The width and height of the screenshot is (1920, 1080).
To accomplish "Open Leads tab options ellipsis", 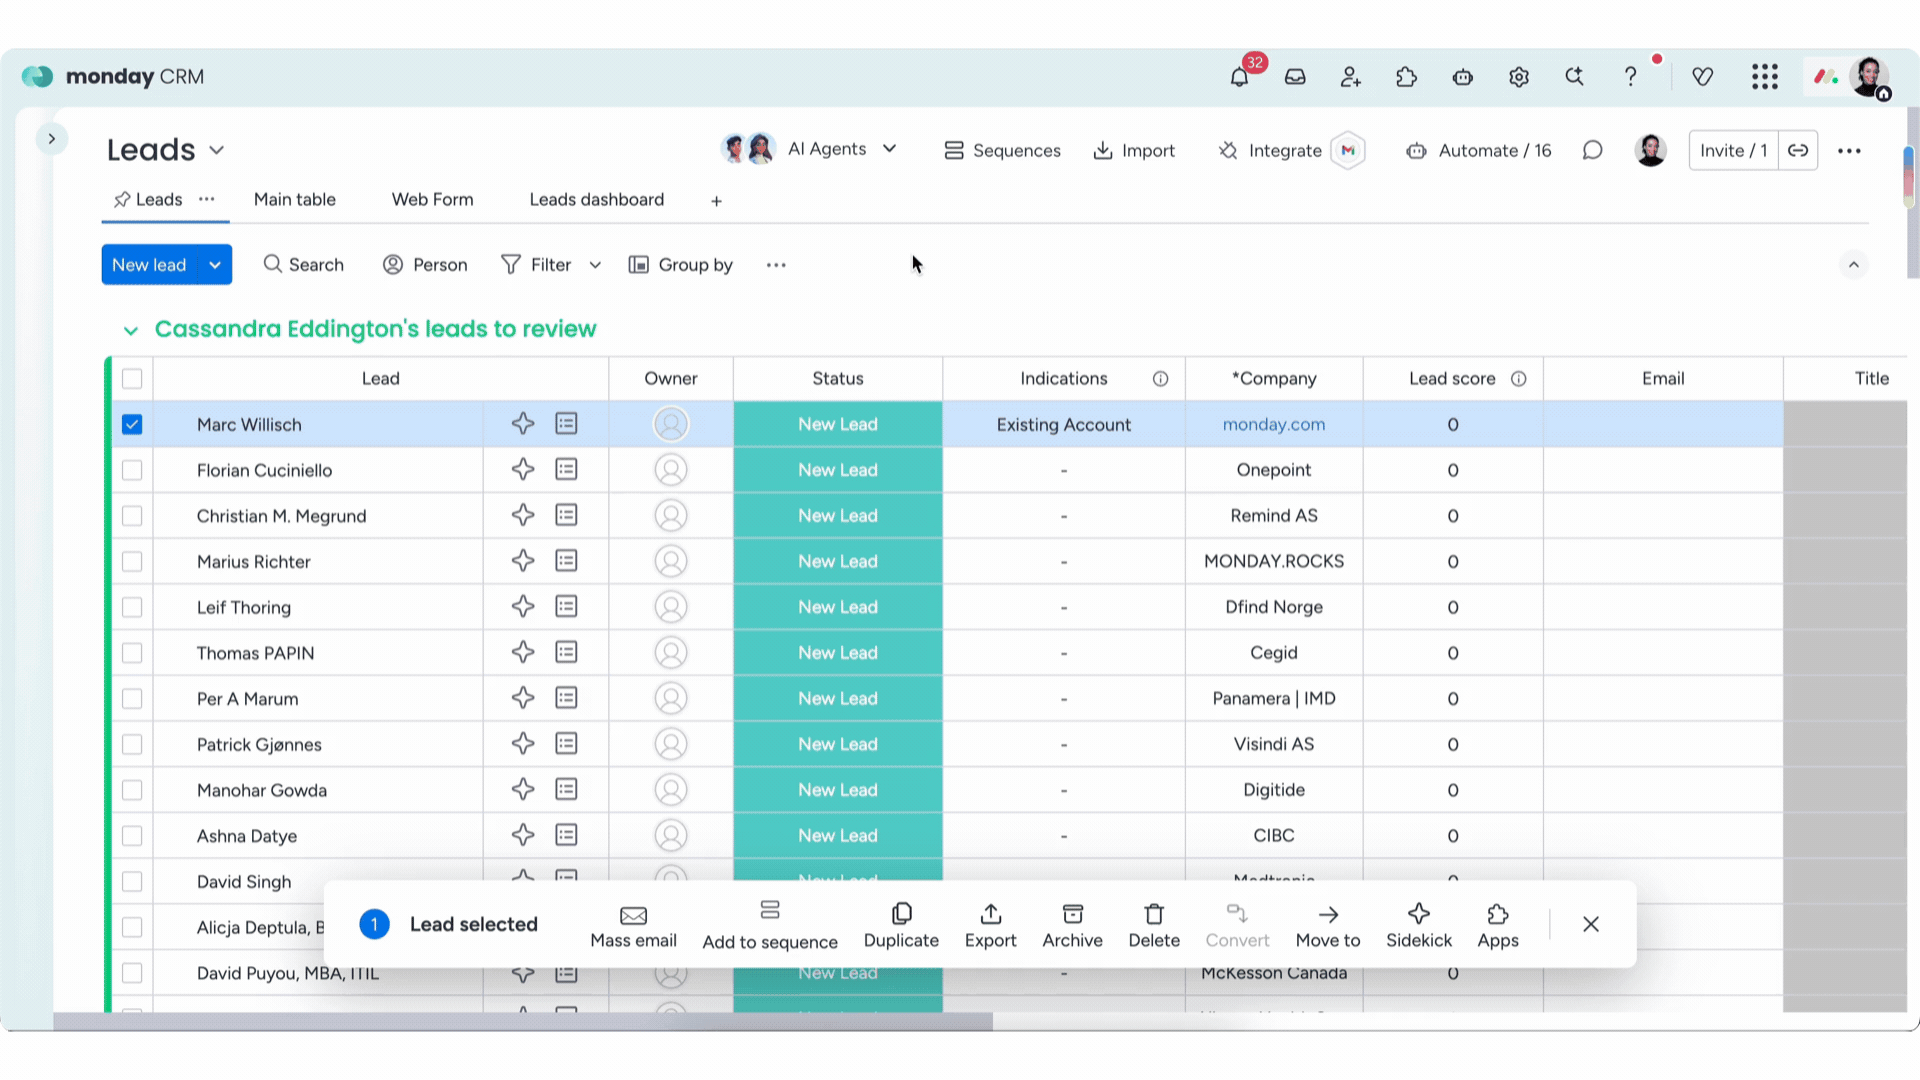I will click(207, 199).
